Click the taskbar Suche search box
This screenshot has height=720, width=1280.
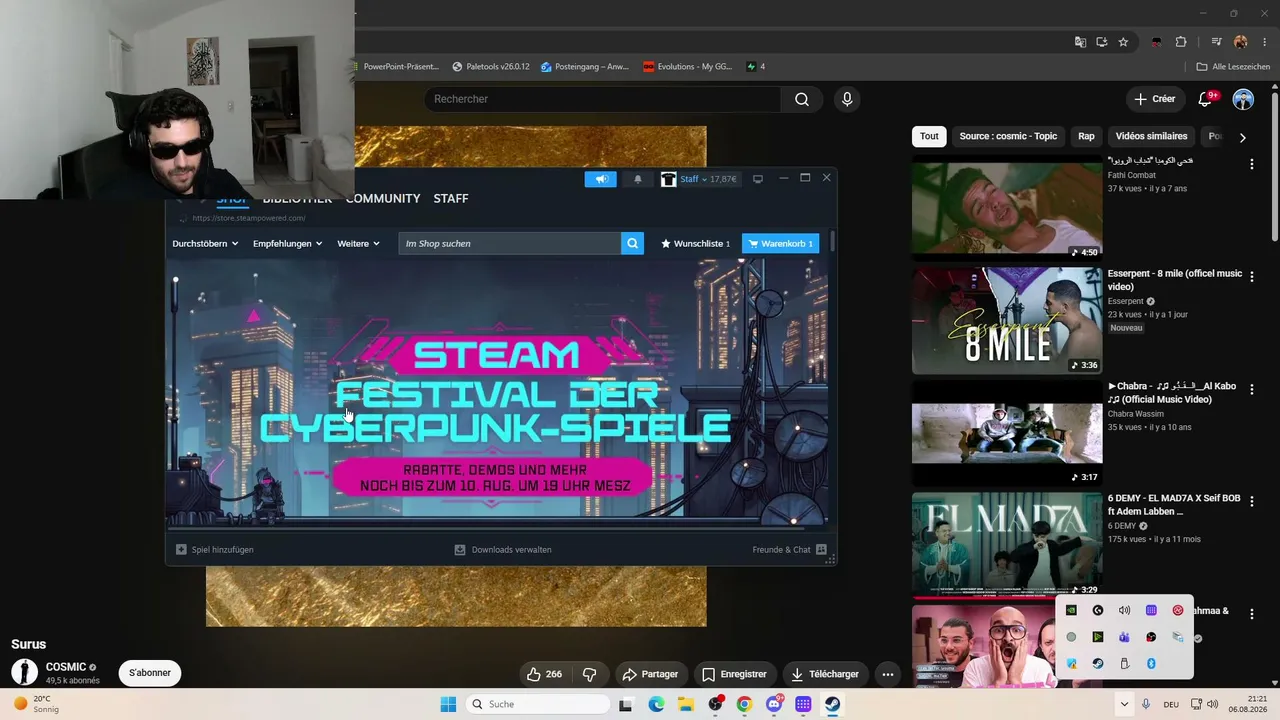coord(539,704)
